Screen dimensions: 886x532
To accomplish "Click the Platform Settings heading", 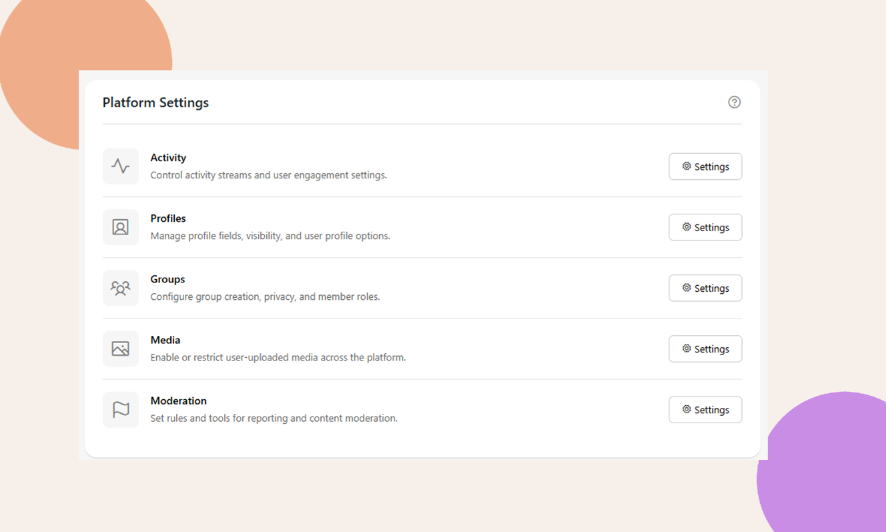I will click(x=155, y=103).
